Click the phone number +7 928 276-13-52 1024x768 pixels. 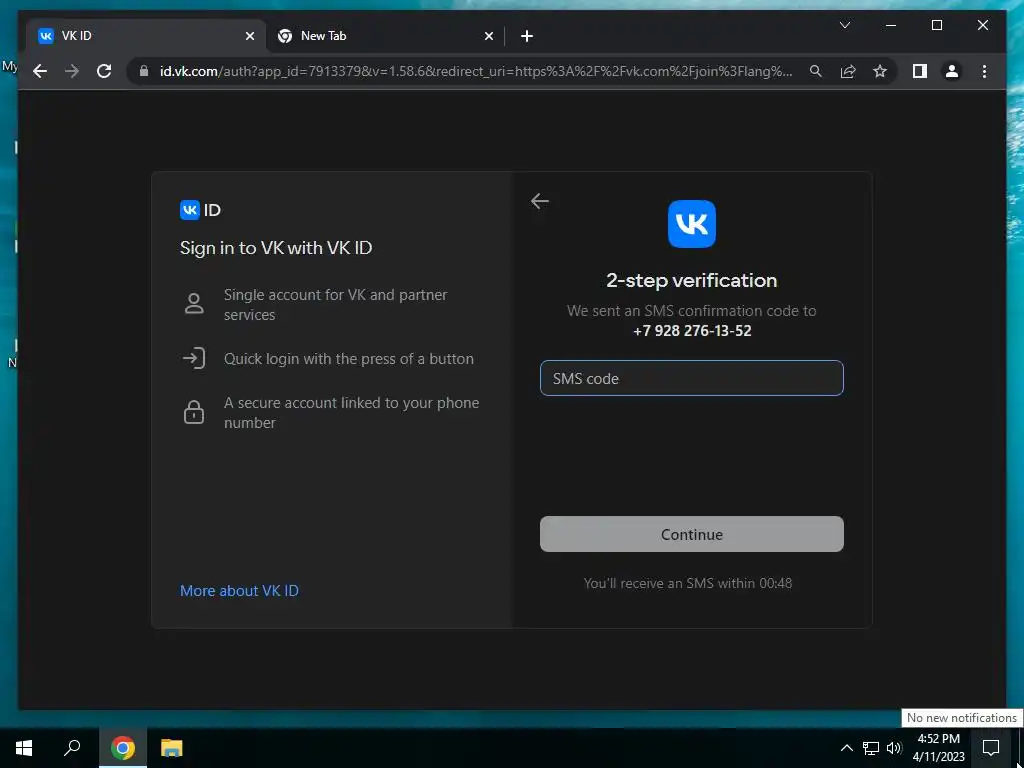[692, 331]
